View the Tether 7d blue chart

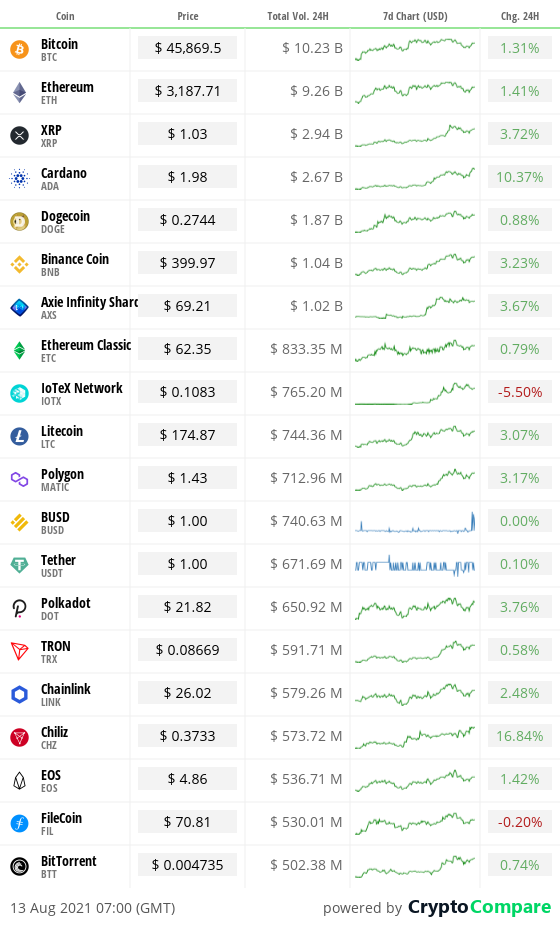(x=415, y=565)
